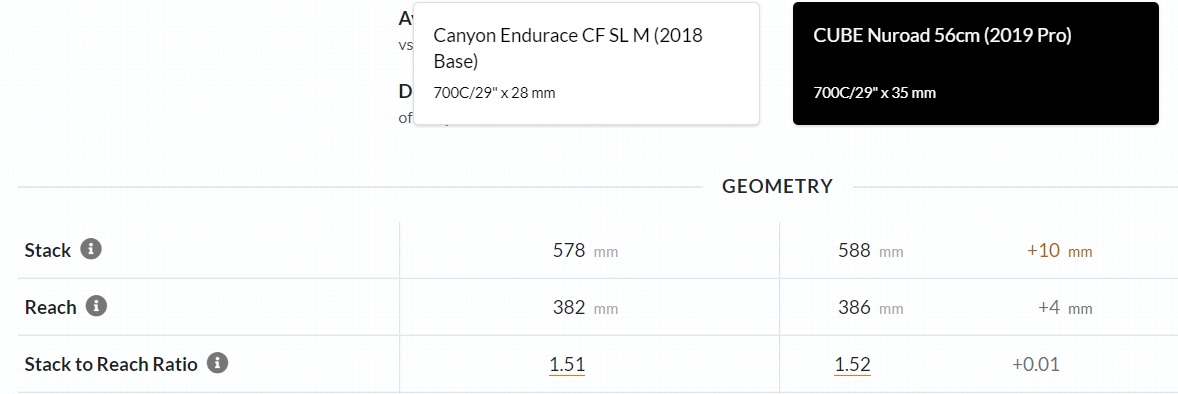Click the info icon next to Stack
This screenshot has width=1178, height=394.
click(91, 249)
